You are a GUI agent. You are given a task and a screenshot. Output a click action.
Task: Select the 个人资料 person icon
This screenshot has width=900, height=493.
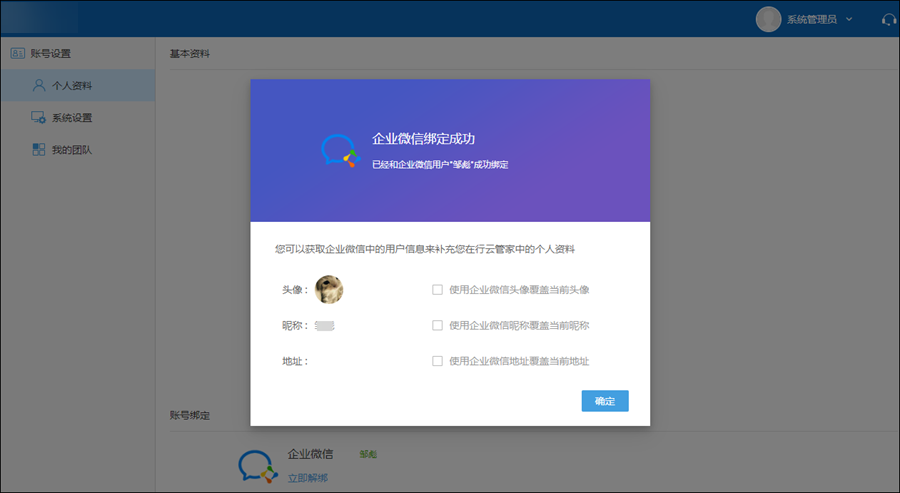39,86
